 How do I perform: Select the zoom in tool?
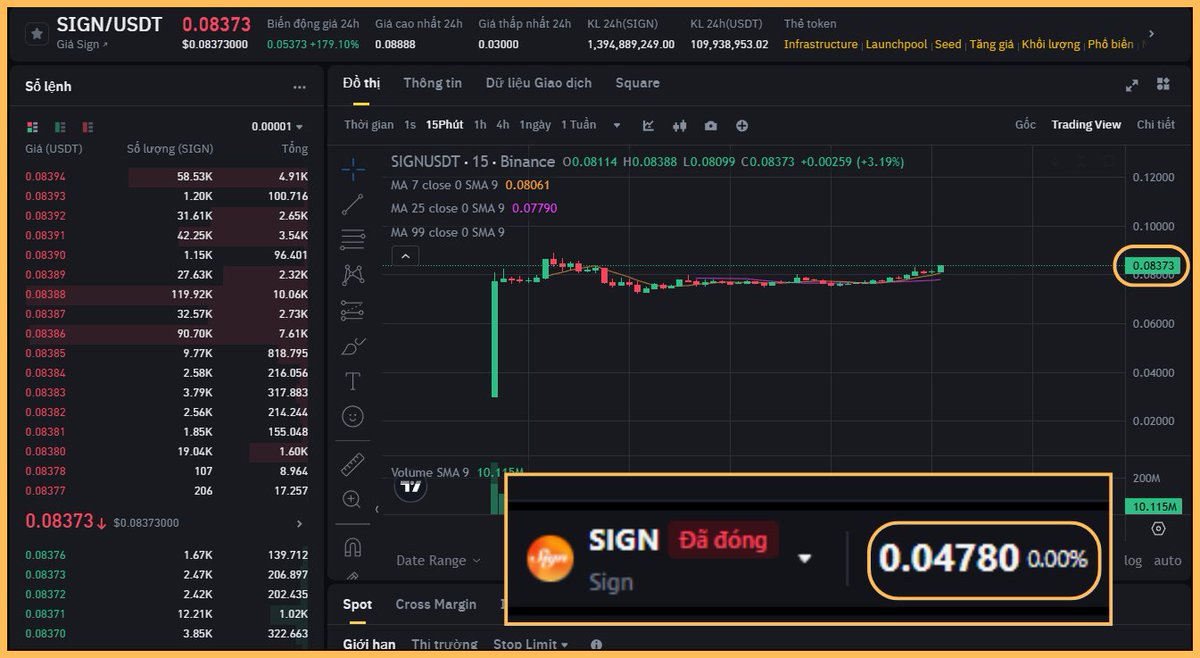(x=353, y=499)
